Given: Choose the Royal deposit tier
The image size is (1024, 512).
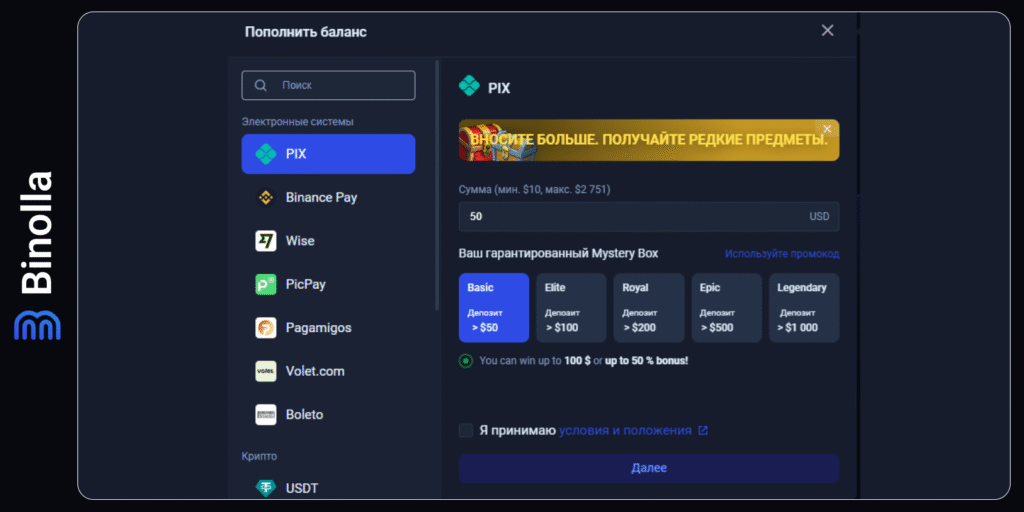Looking at the screenshot, I should [x=648, y=307].
